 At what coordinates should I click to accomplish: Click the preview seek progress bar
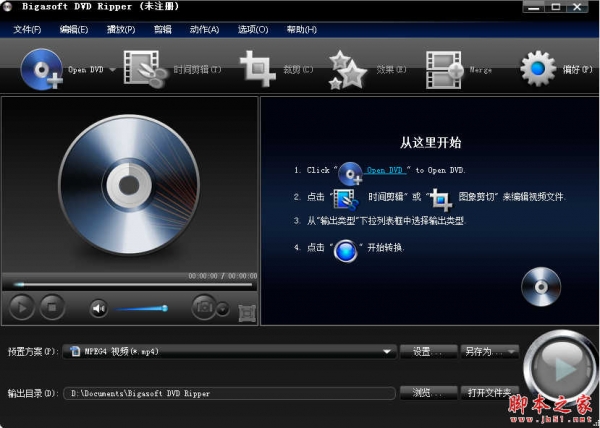pyautogui.click(x=133, y=285)
